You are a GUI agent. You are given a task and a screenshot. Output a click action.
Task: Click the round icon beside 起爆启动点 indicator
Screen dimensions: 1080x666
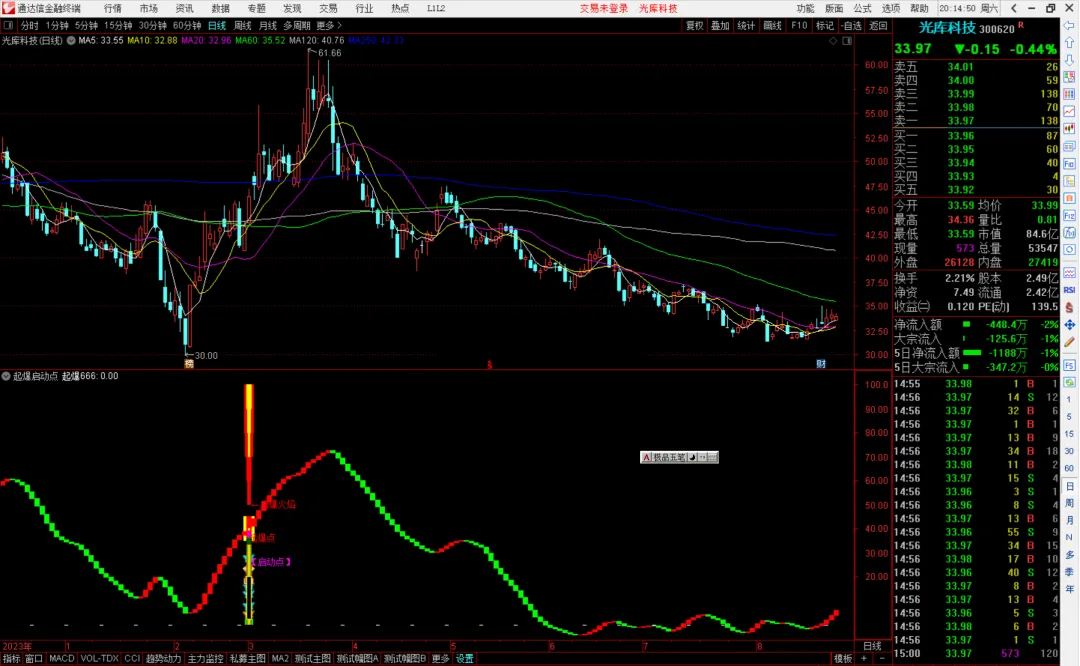pyautogui.click(x=6, y=376)
